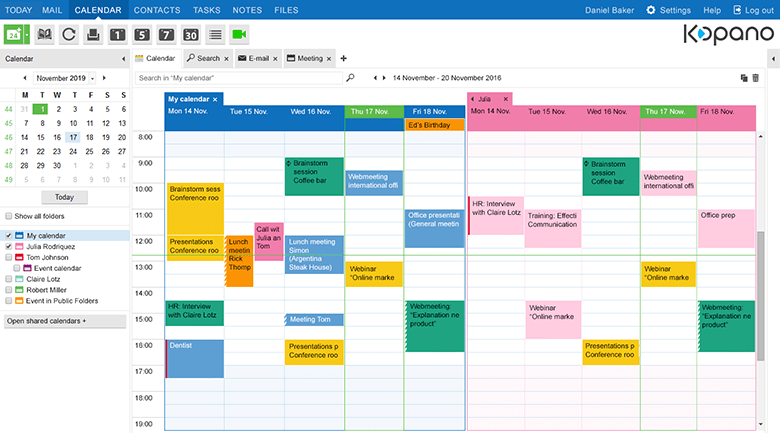
Task: Open the NOTES menu item
Action: (247, 10)
